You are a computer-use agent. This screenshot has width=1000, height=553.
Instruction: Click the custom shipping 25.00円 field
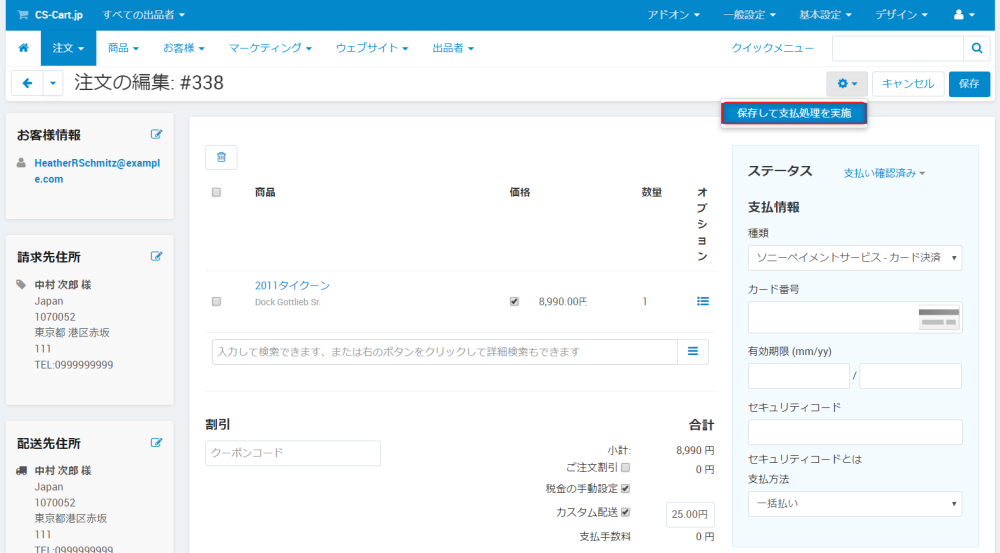690,514
